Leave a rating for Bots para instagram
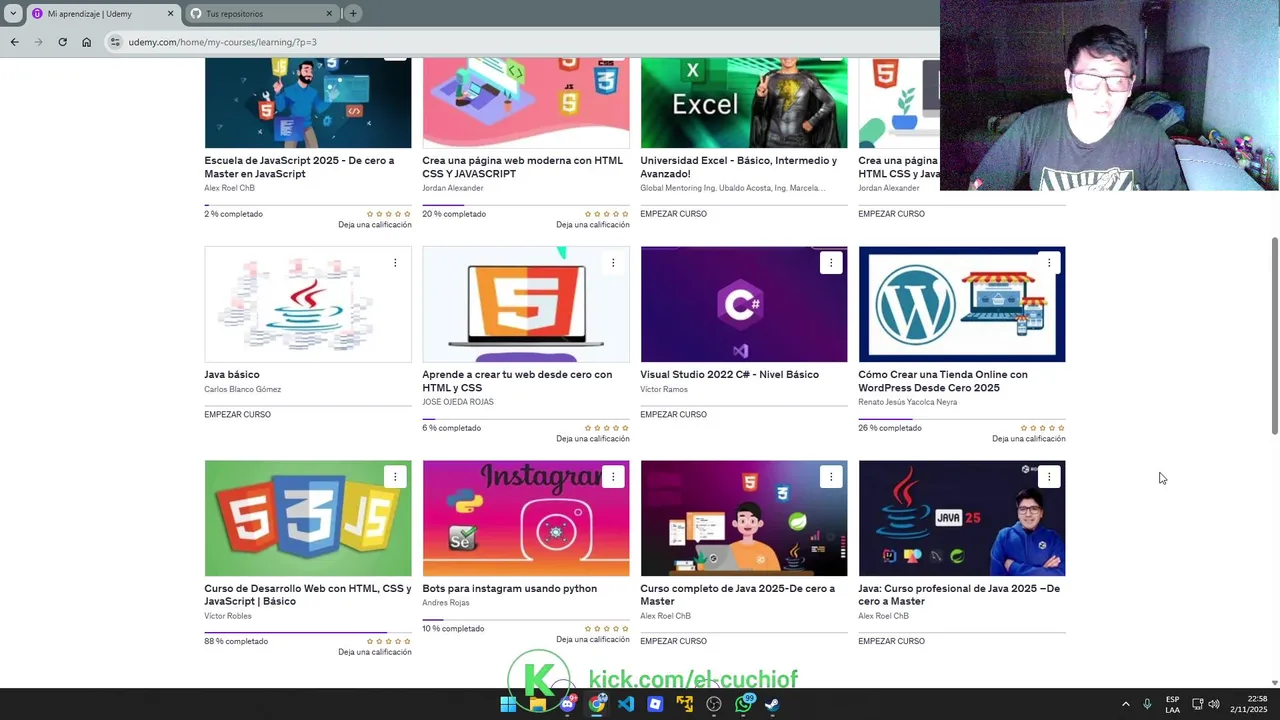 click(593, 640)
